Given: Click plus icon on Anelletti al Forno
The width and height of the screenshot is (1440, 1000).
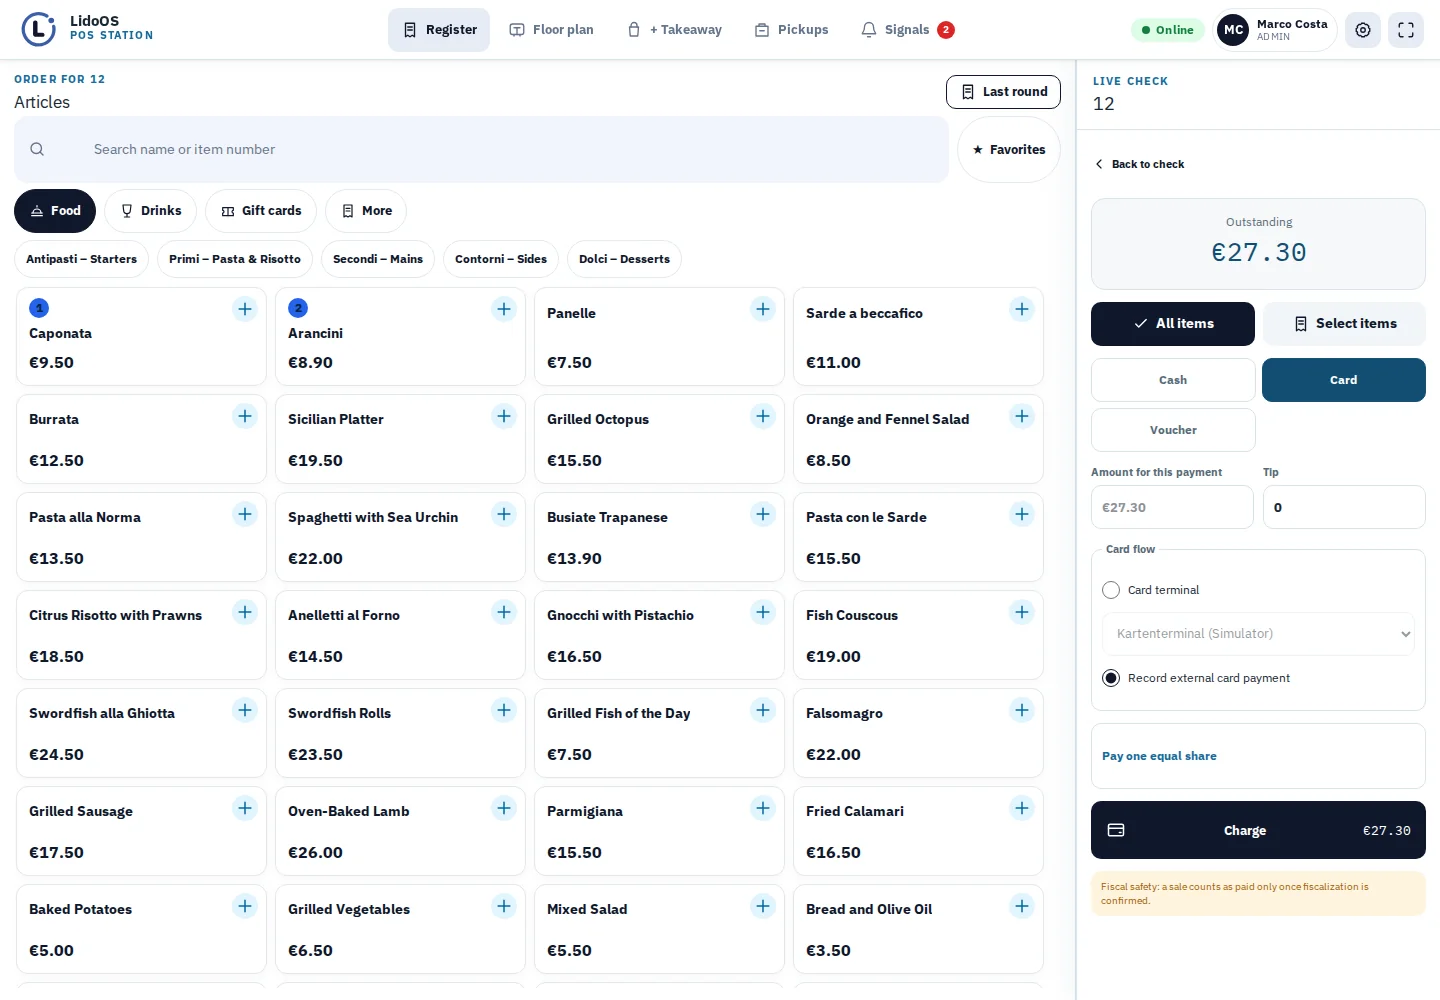Looking at the screenshot, I should coord(504,611).
